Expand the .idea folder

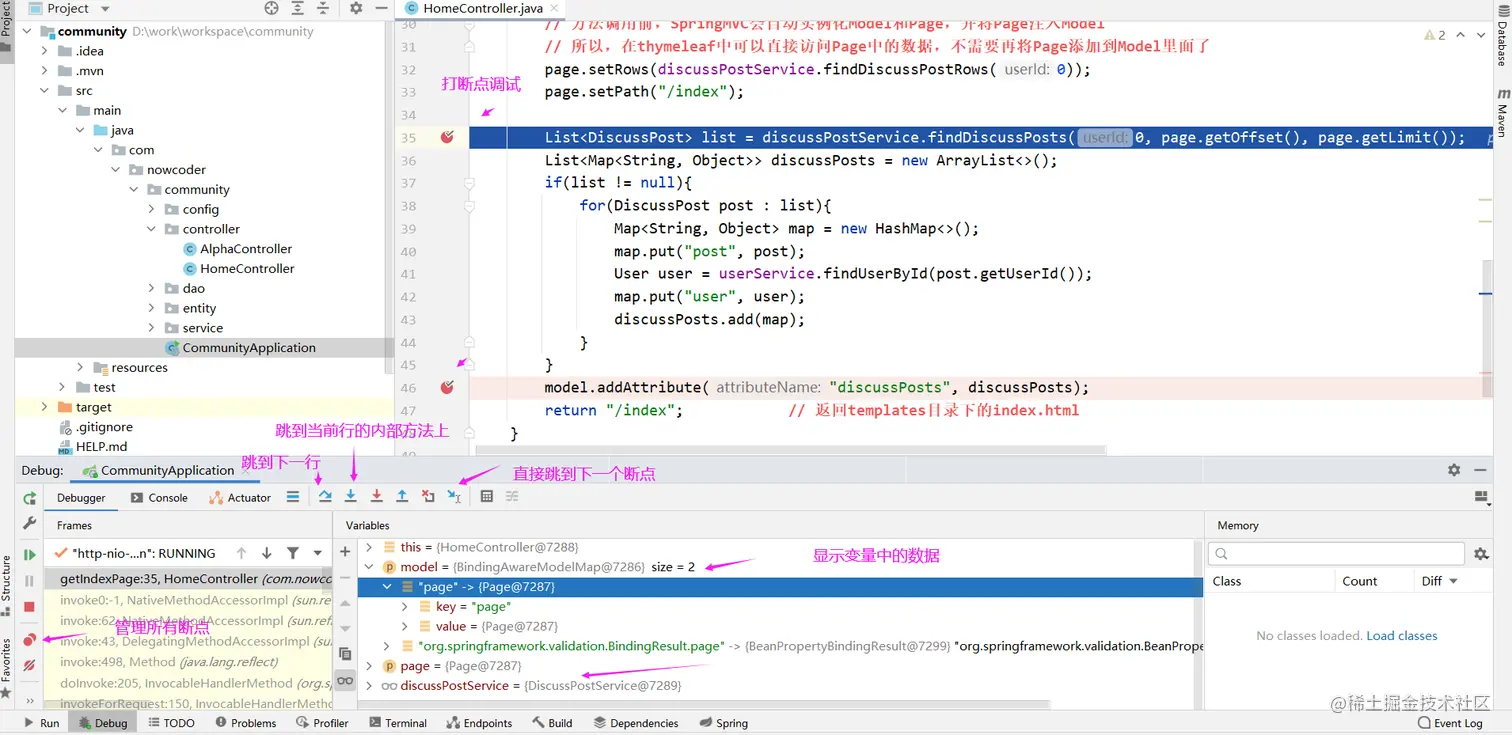(x=45, y=51)
